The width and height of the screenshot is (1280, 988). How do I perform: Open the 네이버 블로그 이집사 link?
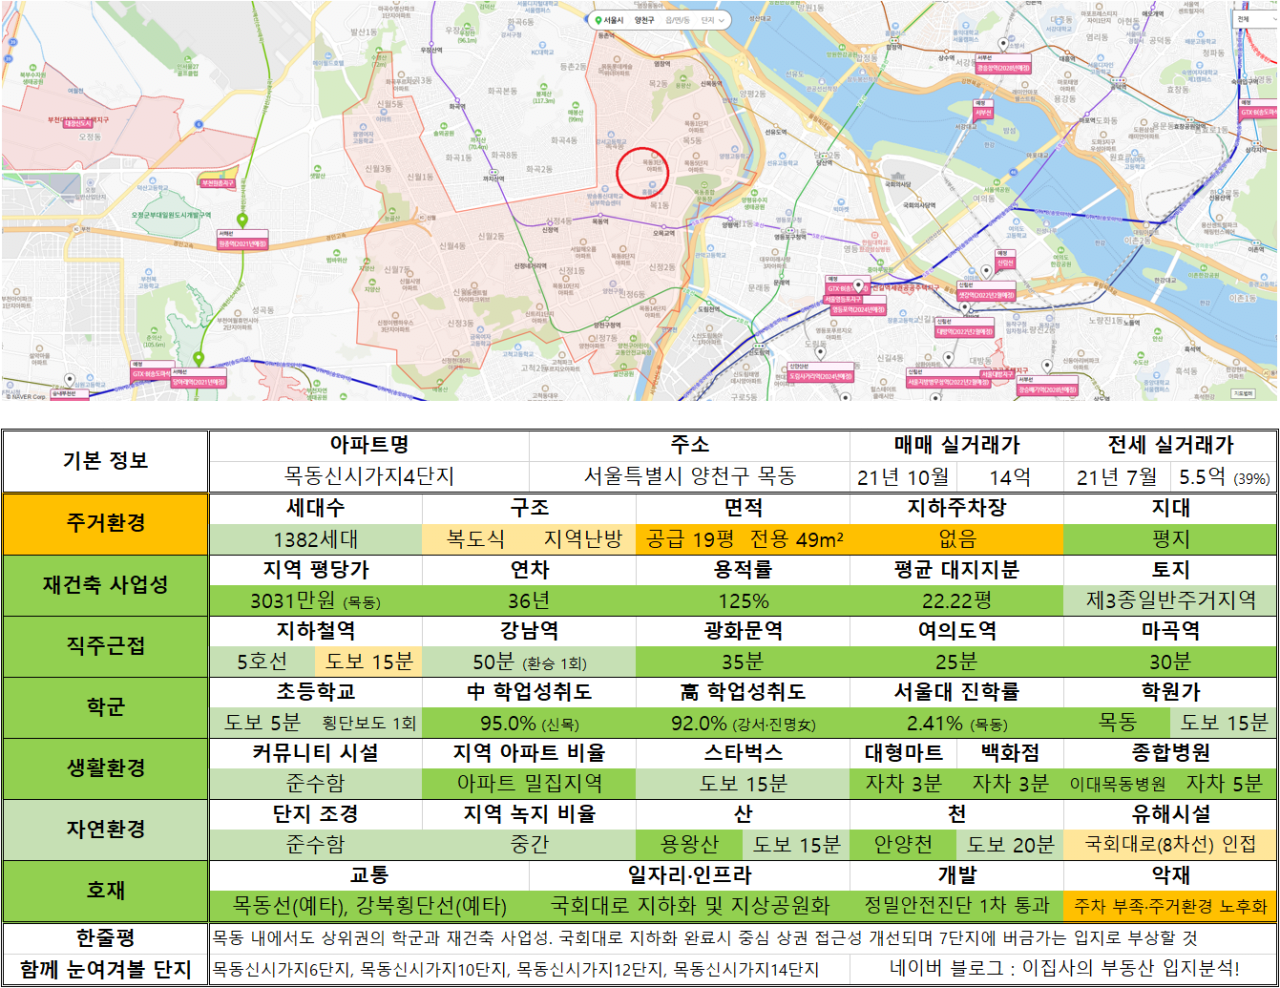pos(1064,968)
